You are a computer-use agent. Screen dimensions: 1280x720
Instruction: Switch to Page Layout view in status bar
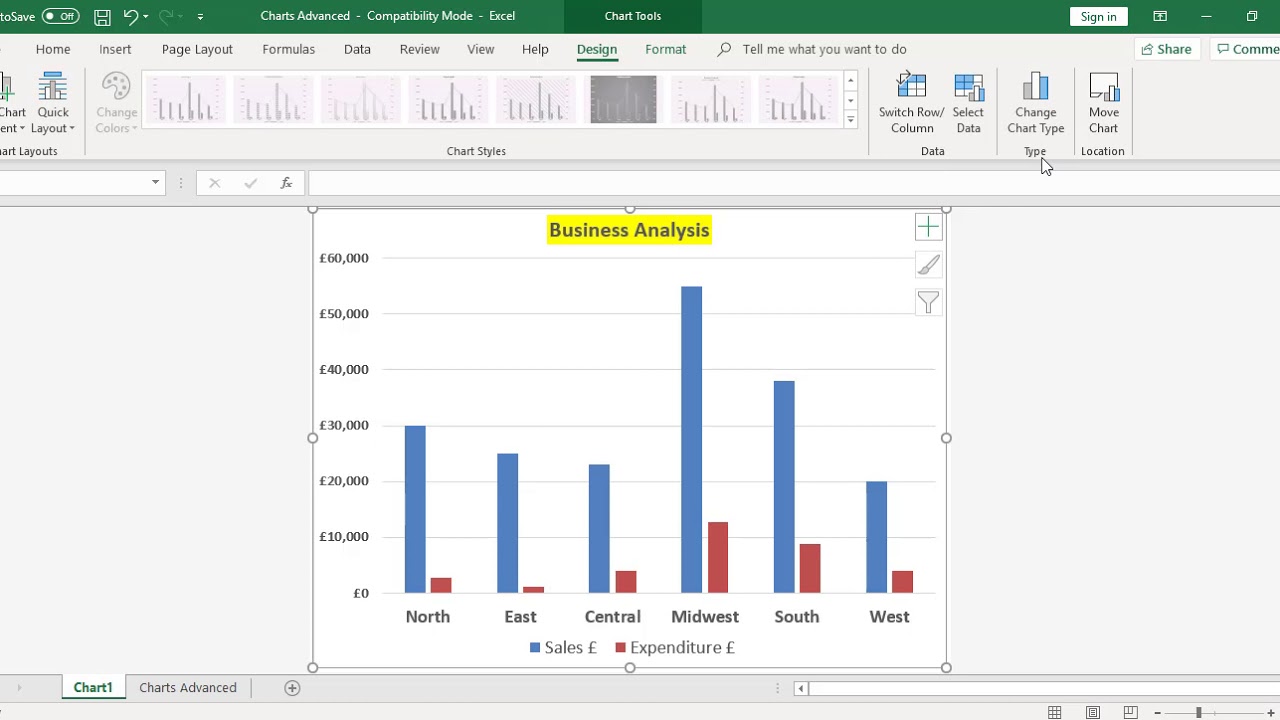point(1093,712)
